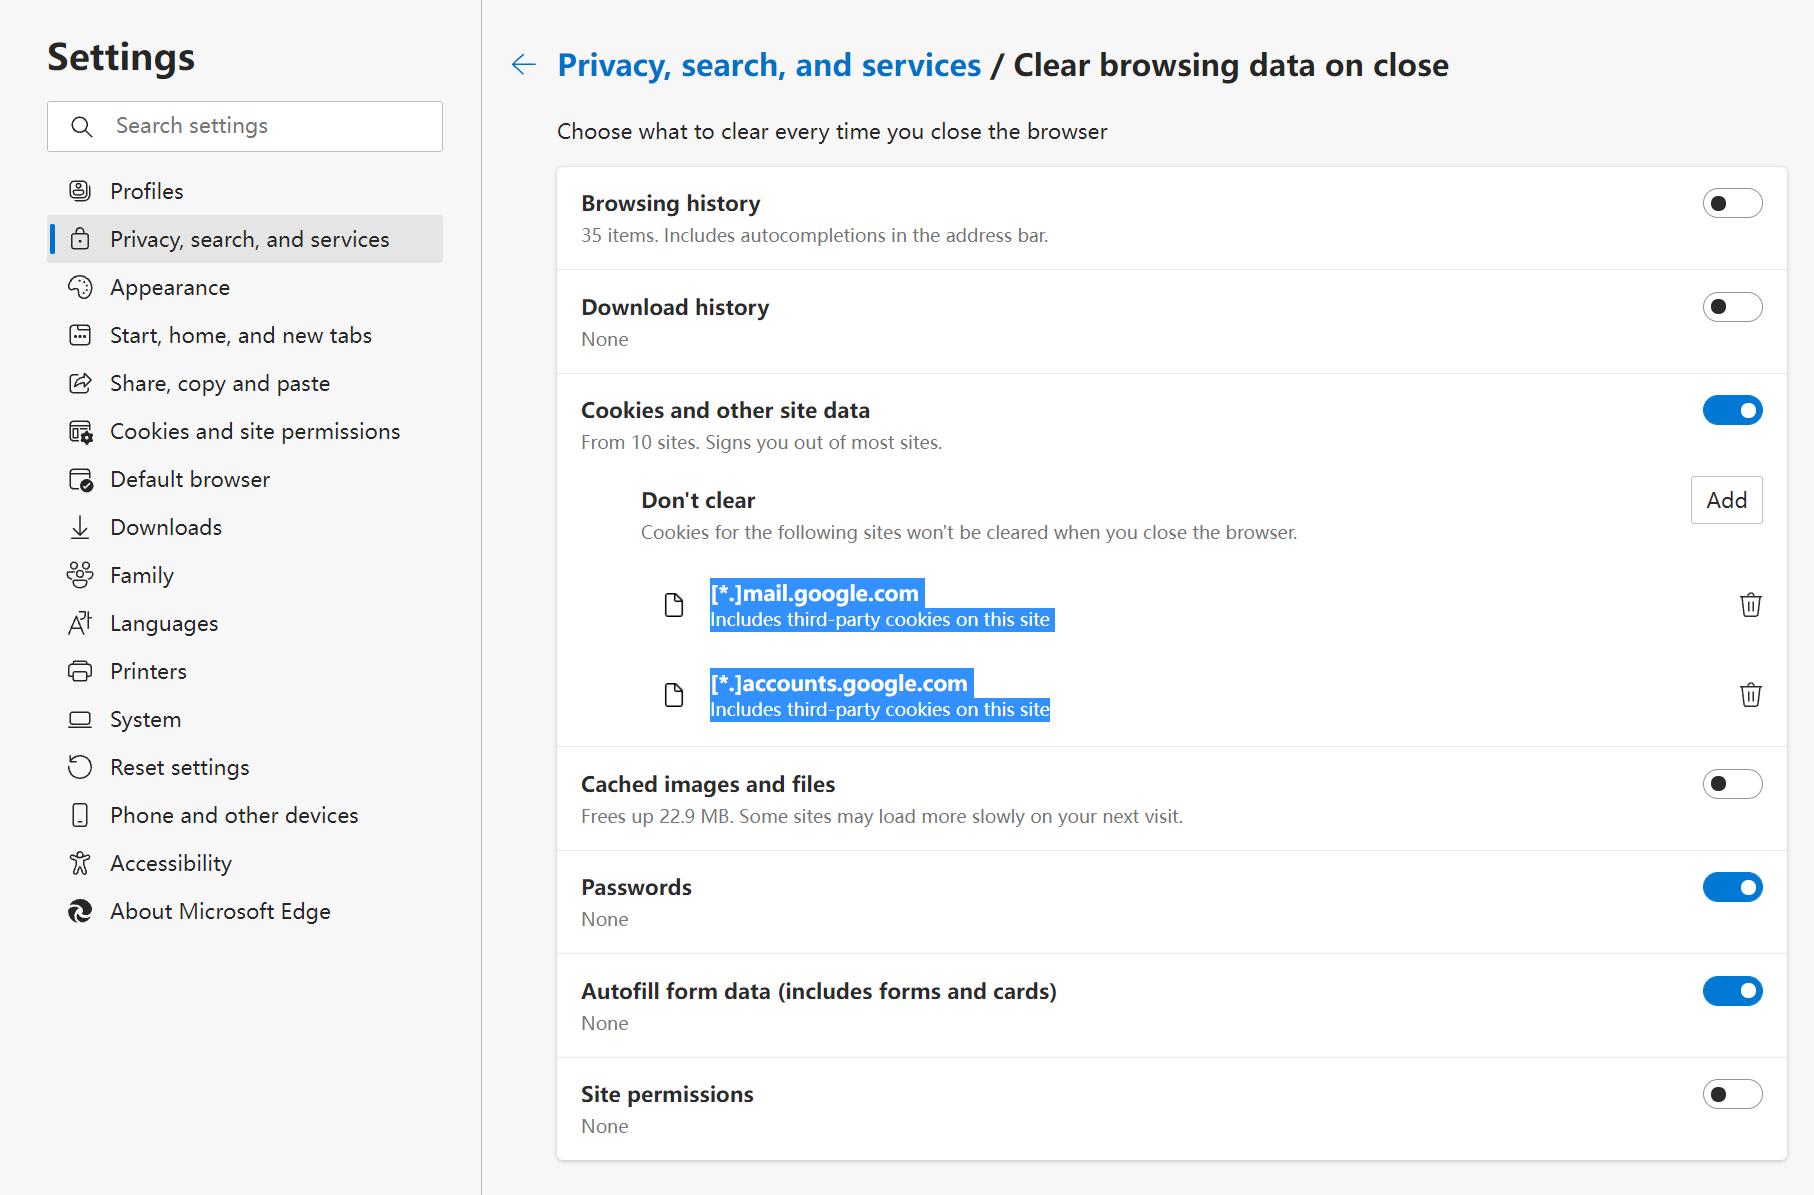Click the Profiles icon in sidebar
The width and height of the screenshot is (1814, 1195).
80,191
